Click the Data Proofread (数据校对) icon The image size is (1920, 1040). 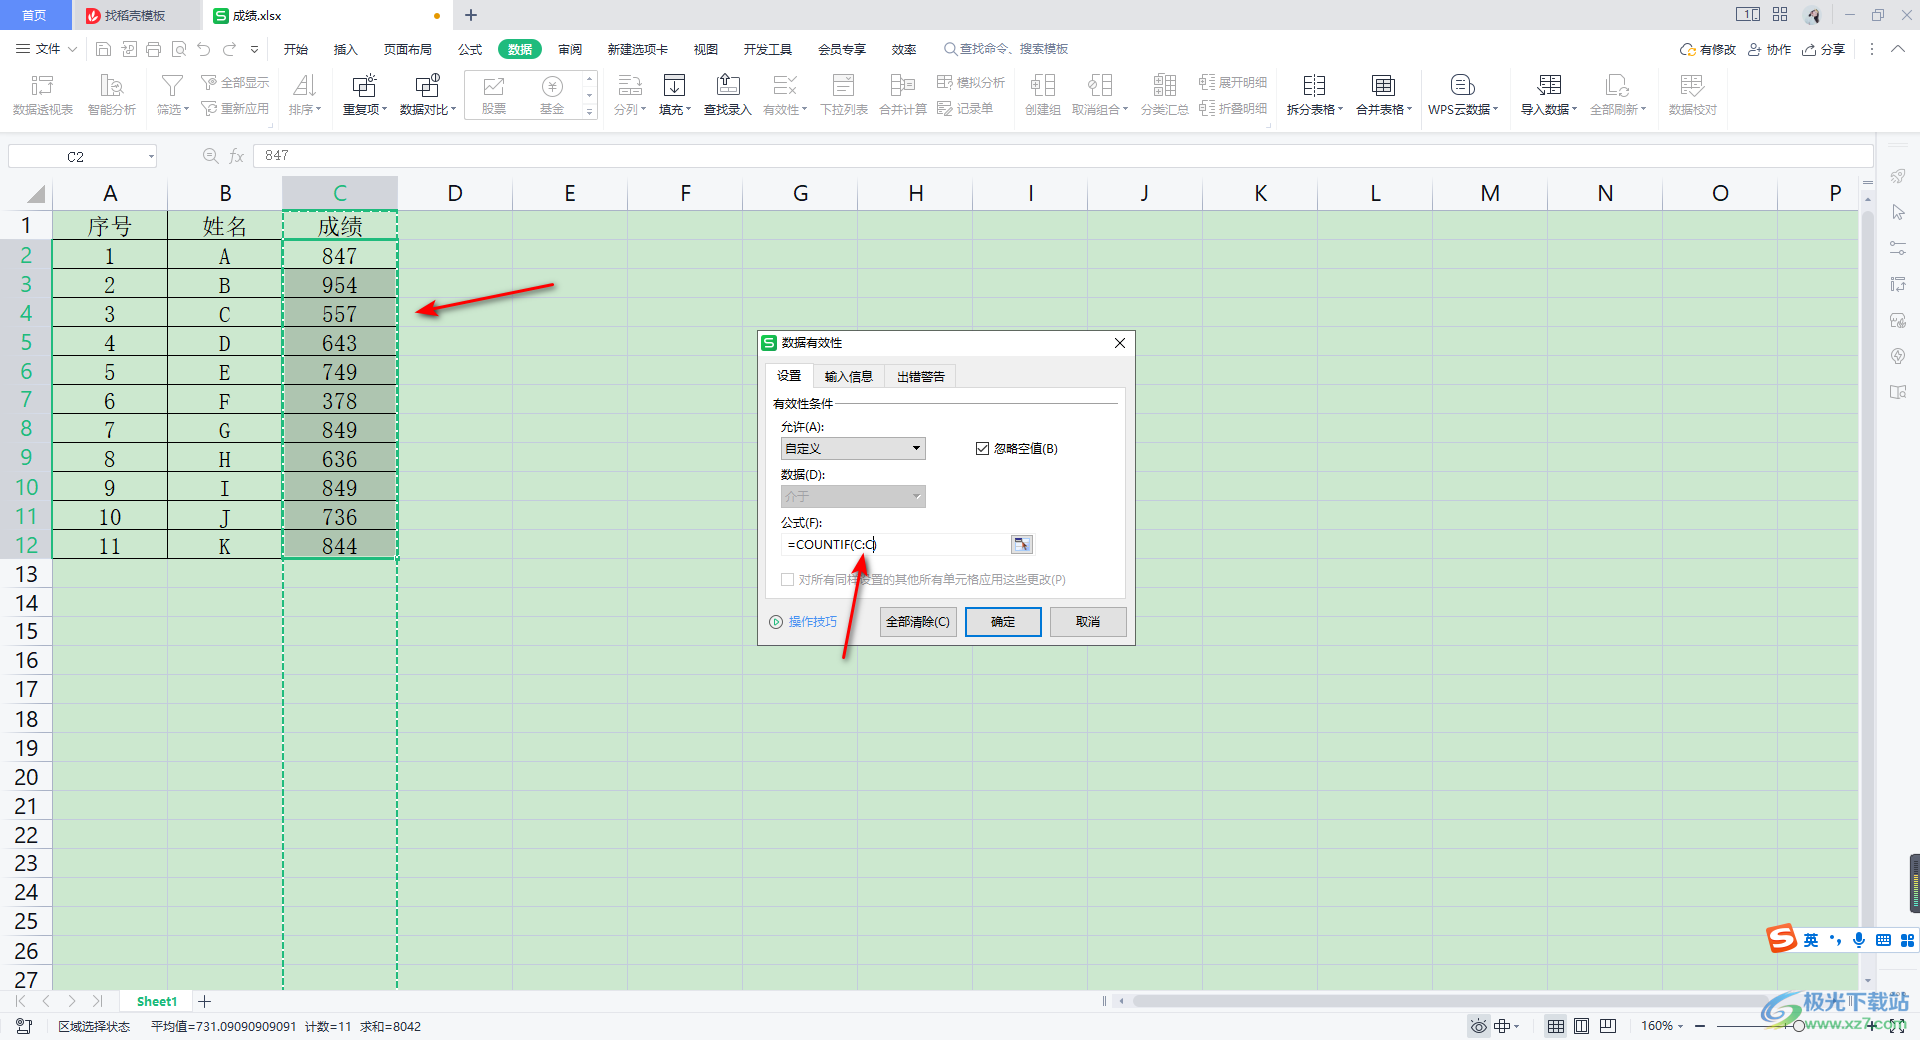pos(1693,95)
